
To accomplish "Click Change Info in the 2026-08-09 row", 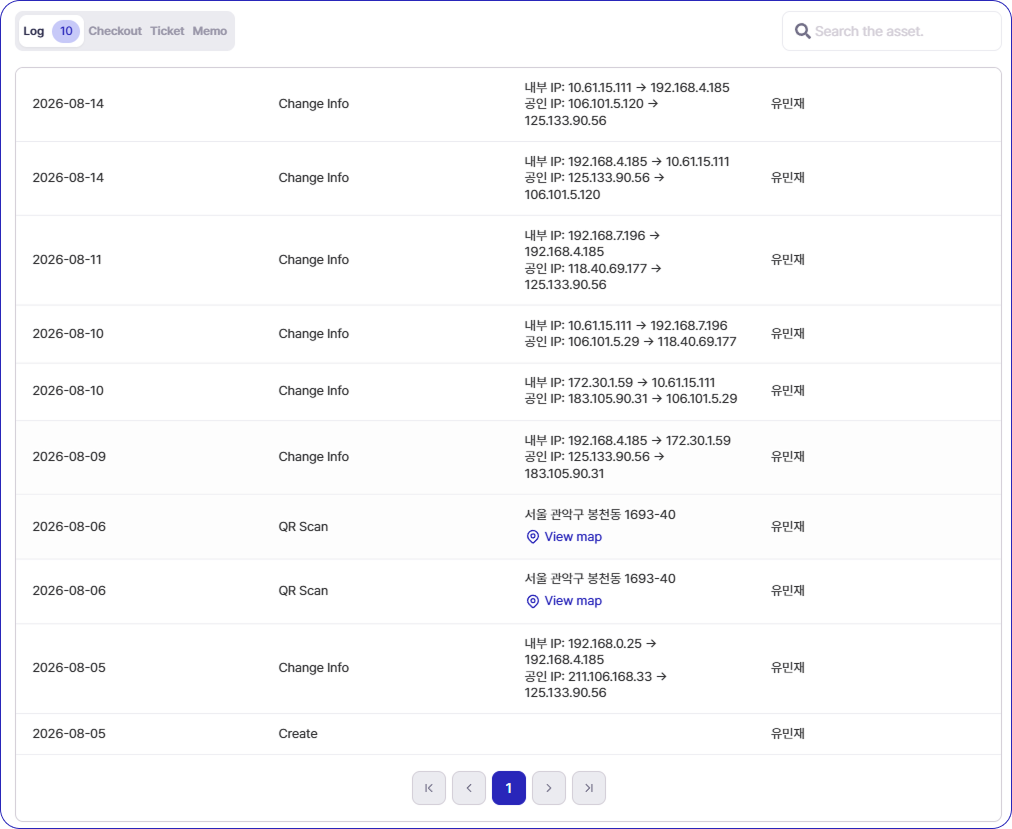I will (x=314, y=456).
